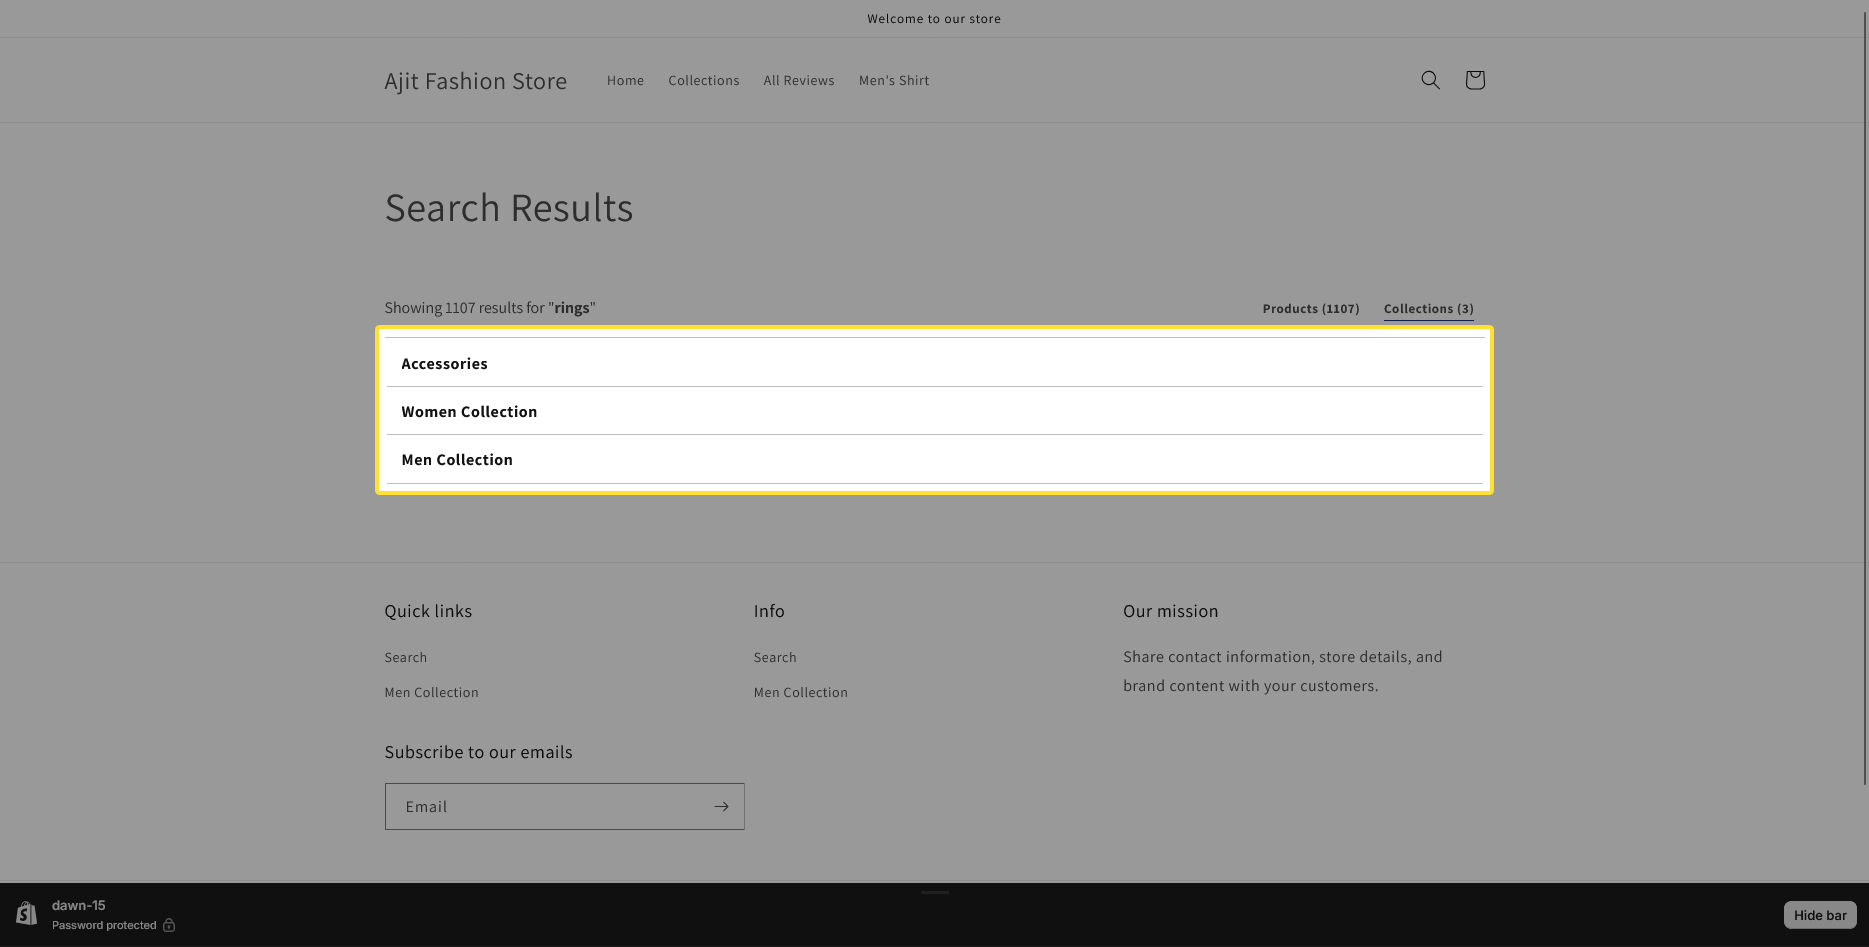Go to All Reviews page
Viewport: 1869px width, 947px height.
pos(798,81)
